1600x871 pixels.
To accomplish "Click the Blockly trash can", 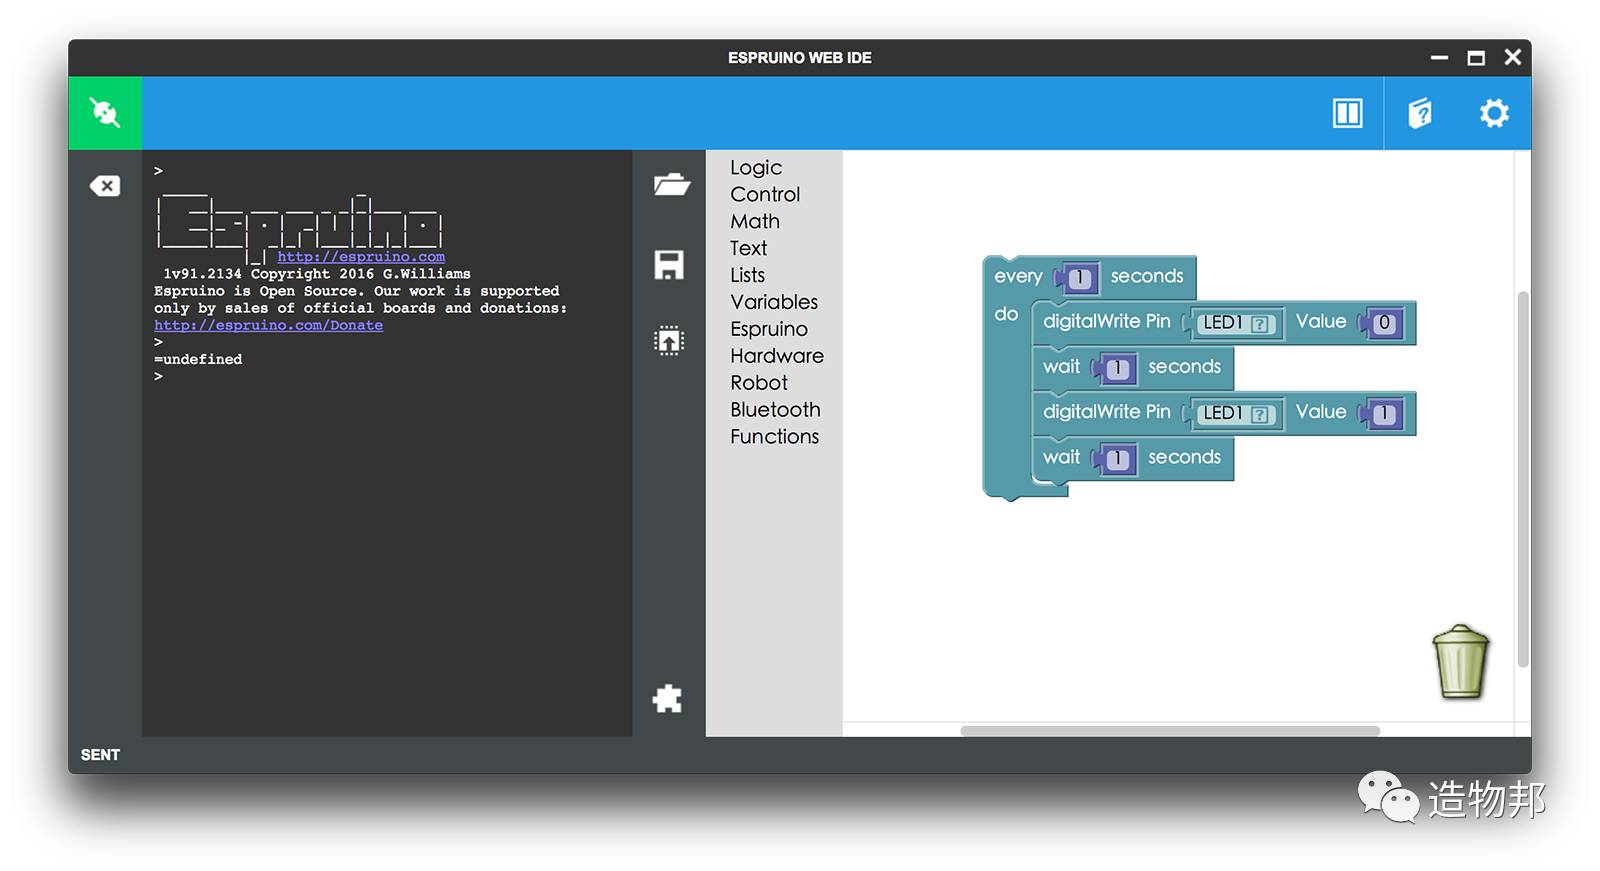I will point(1461,662).
